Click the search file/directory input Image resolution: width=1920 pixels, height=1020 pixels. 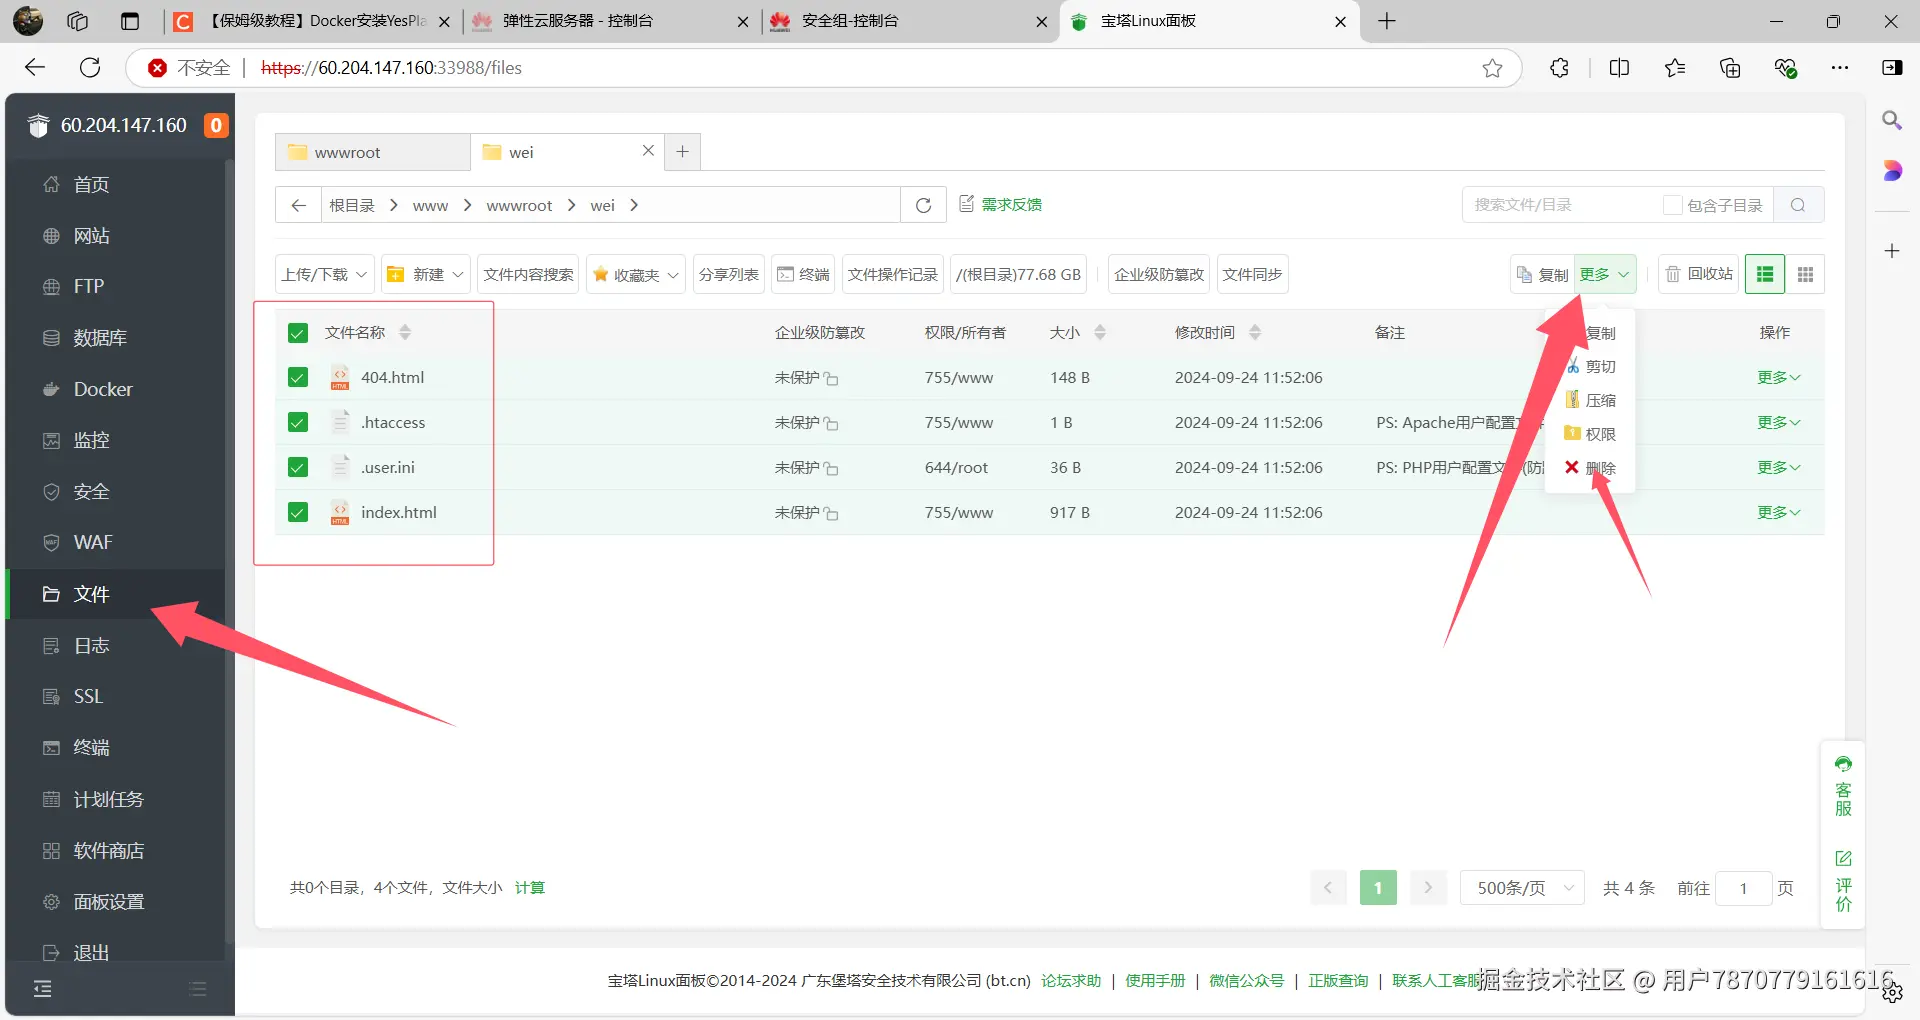pos(1560,205)
